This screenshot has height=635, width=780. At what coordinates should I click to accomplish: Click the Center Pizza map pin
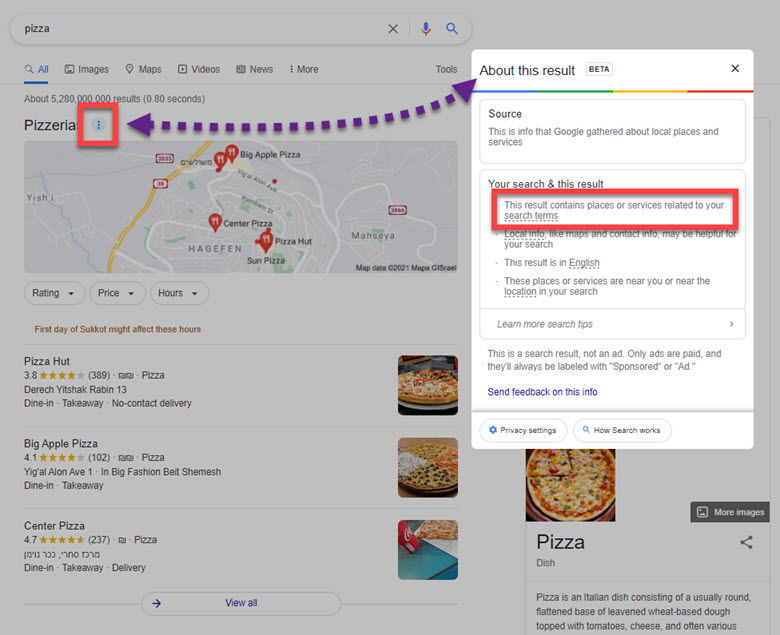click(215, 222)
